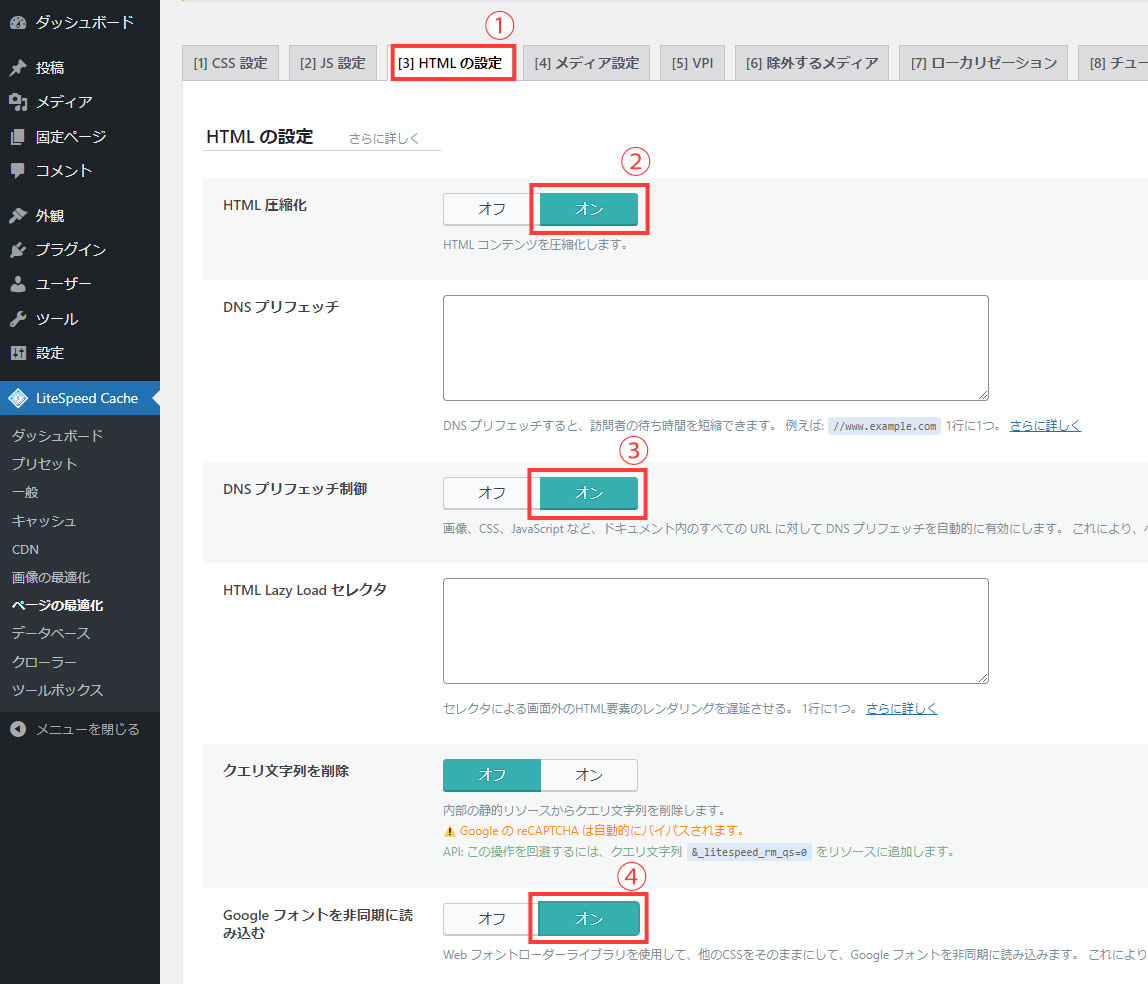Open the プリセット submenu item

click(80, 464)
